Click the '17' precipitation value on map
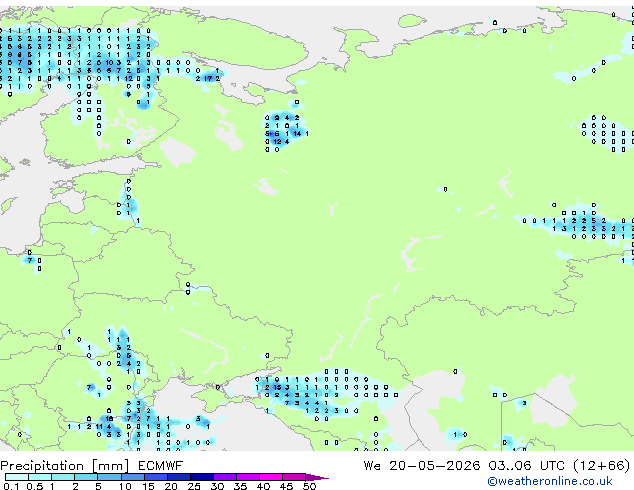 tap(208, 78)
